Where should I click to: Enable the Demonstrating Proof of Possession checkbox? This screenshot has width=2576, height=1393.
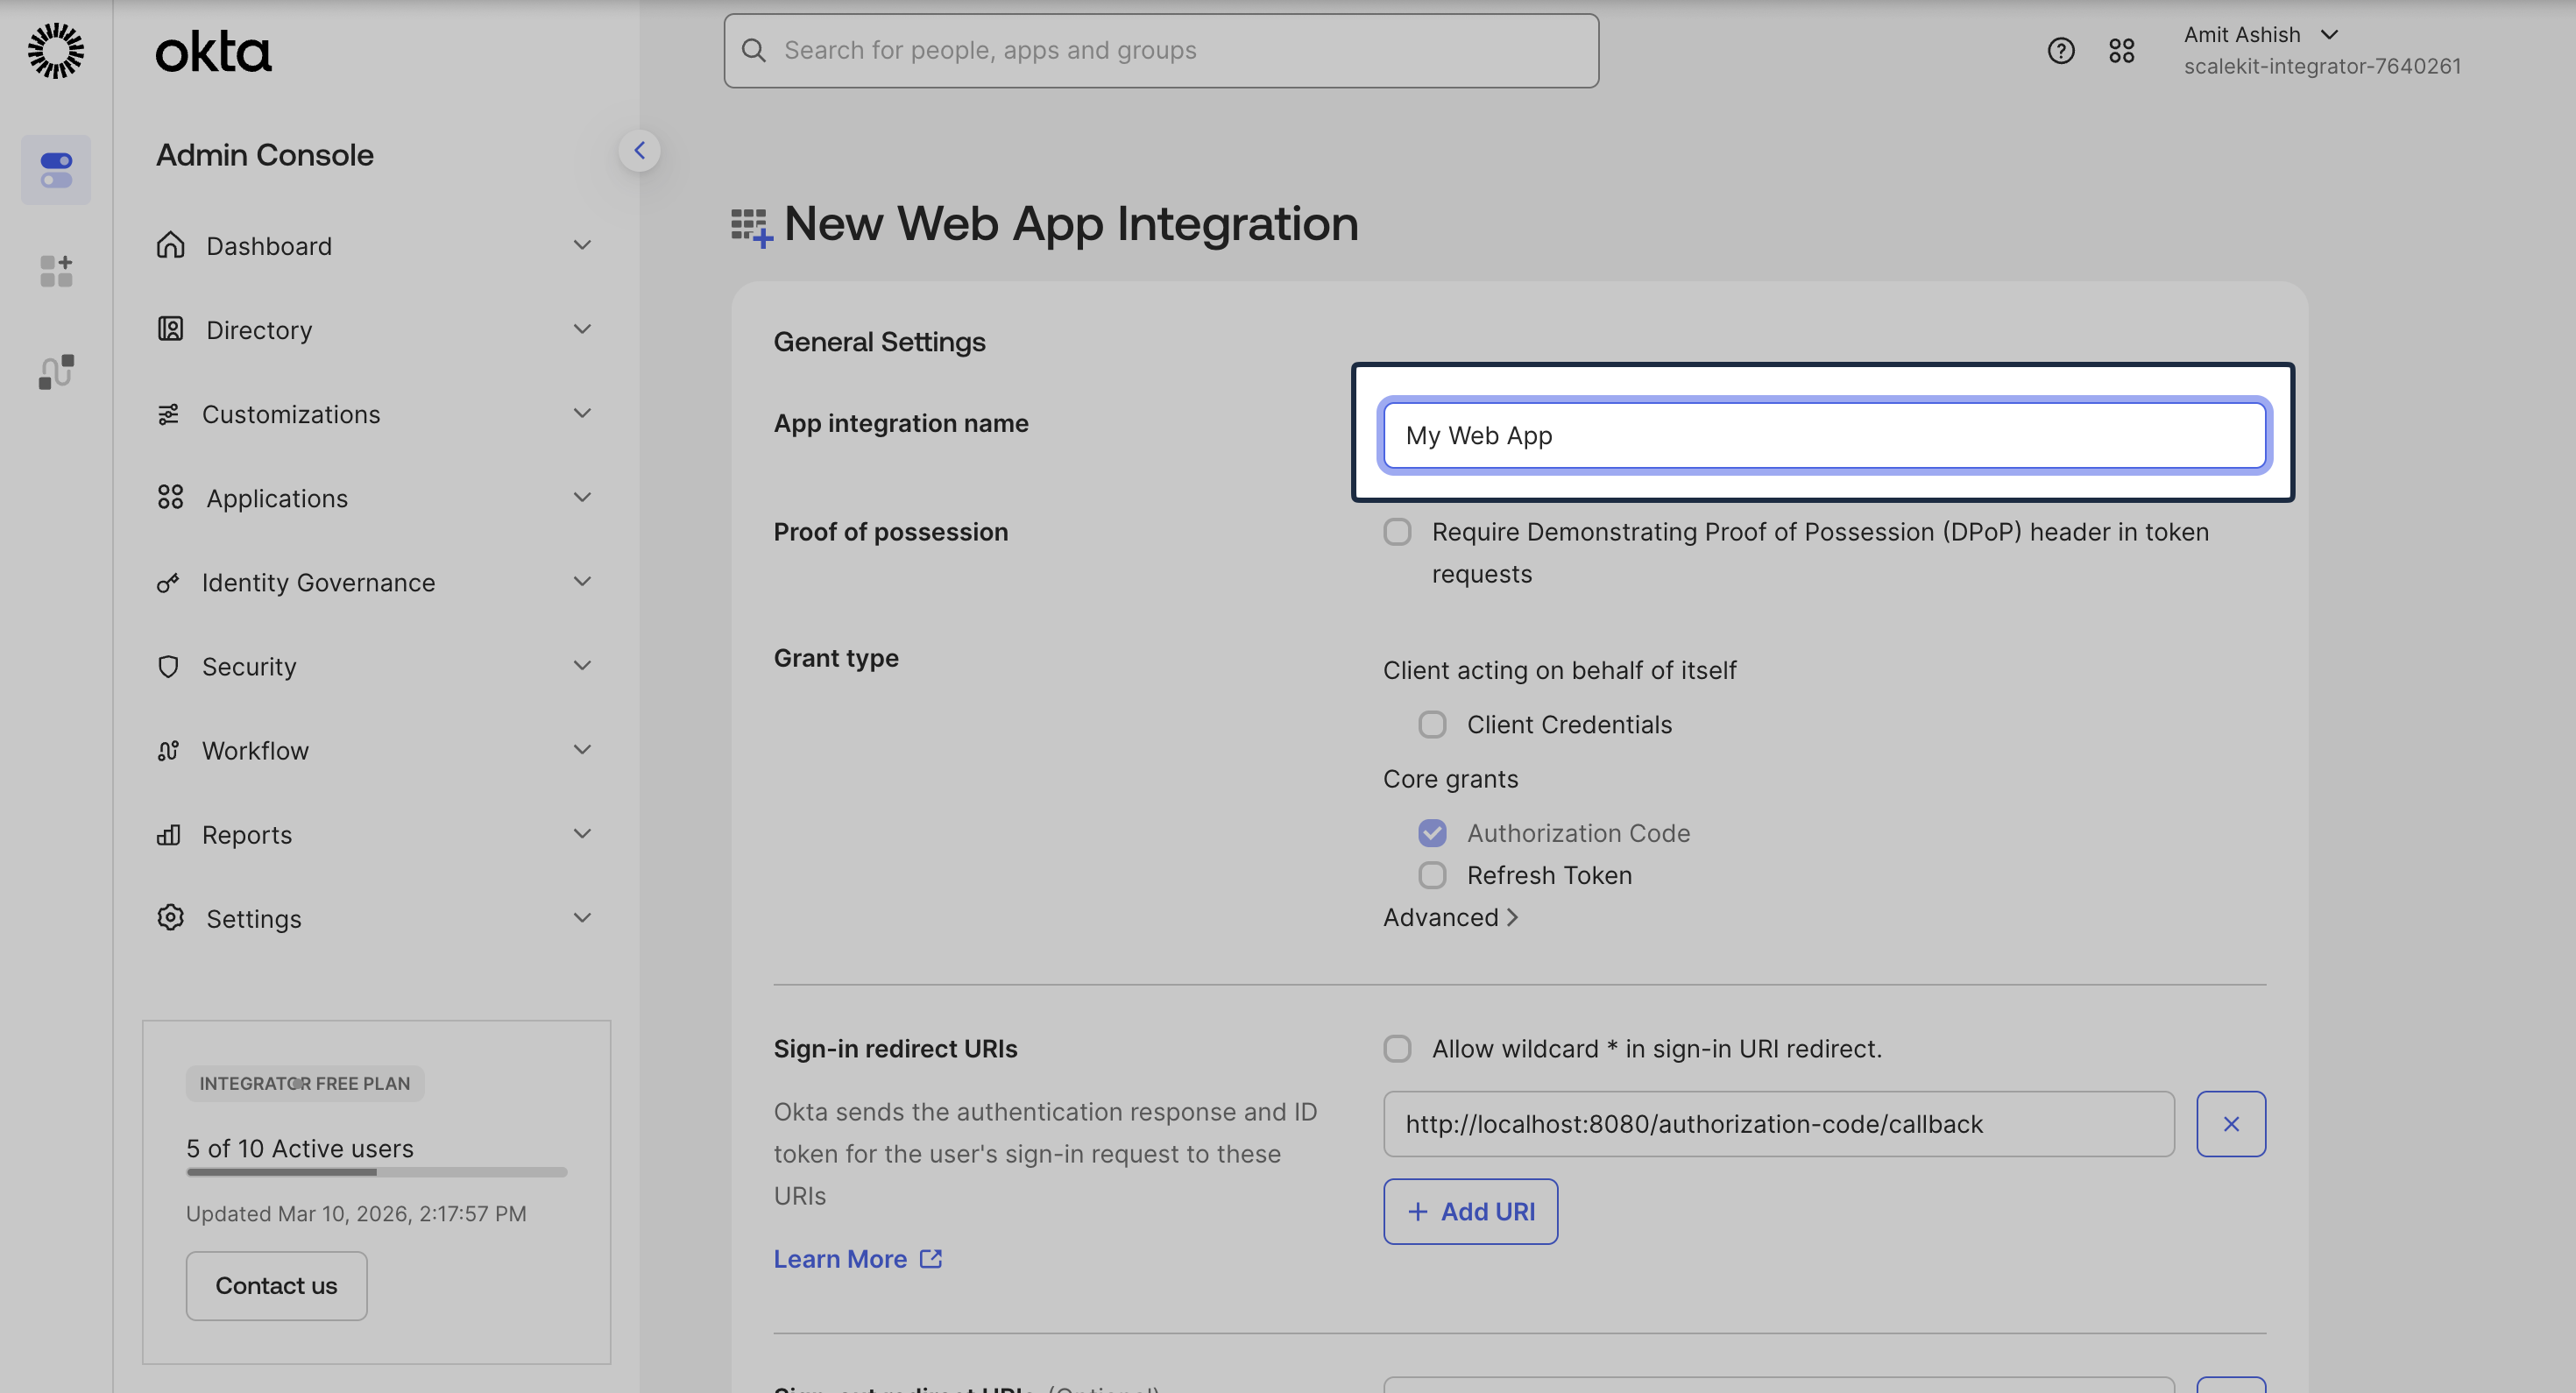[x=1397, y=531]
